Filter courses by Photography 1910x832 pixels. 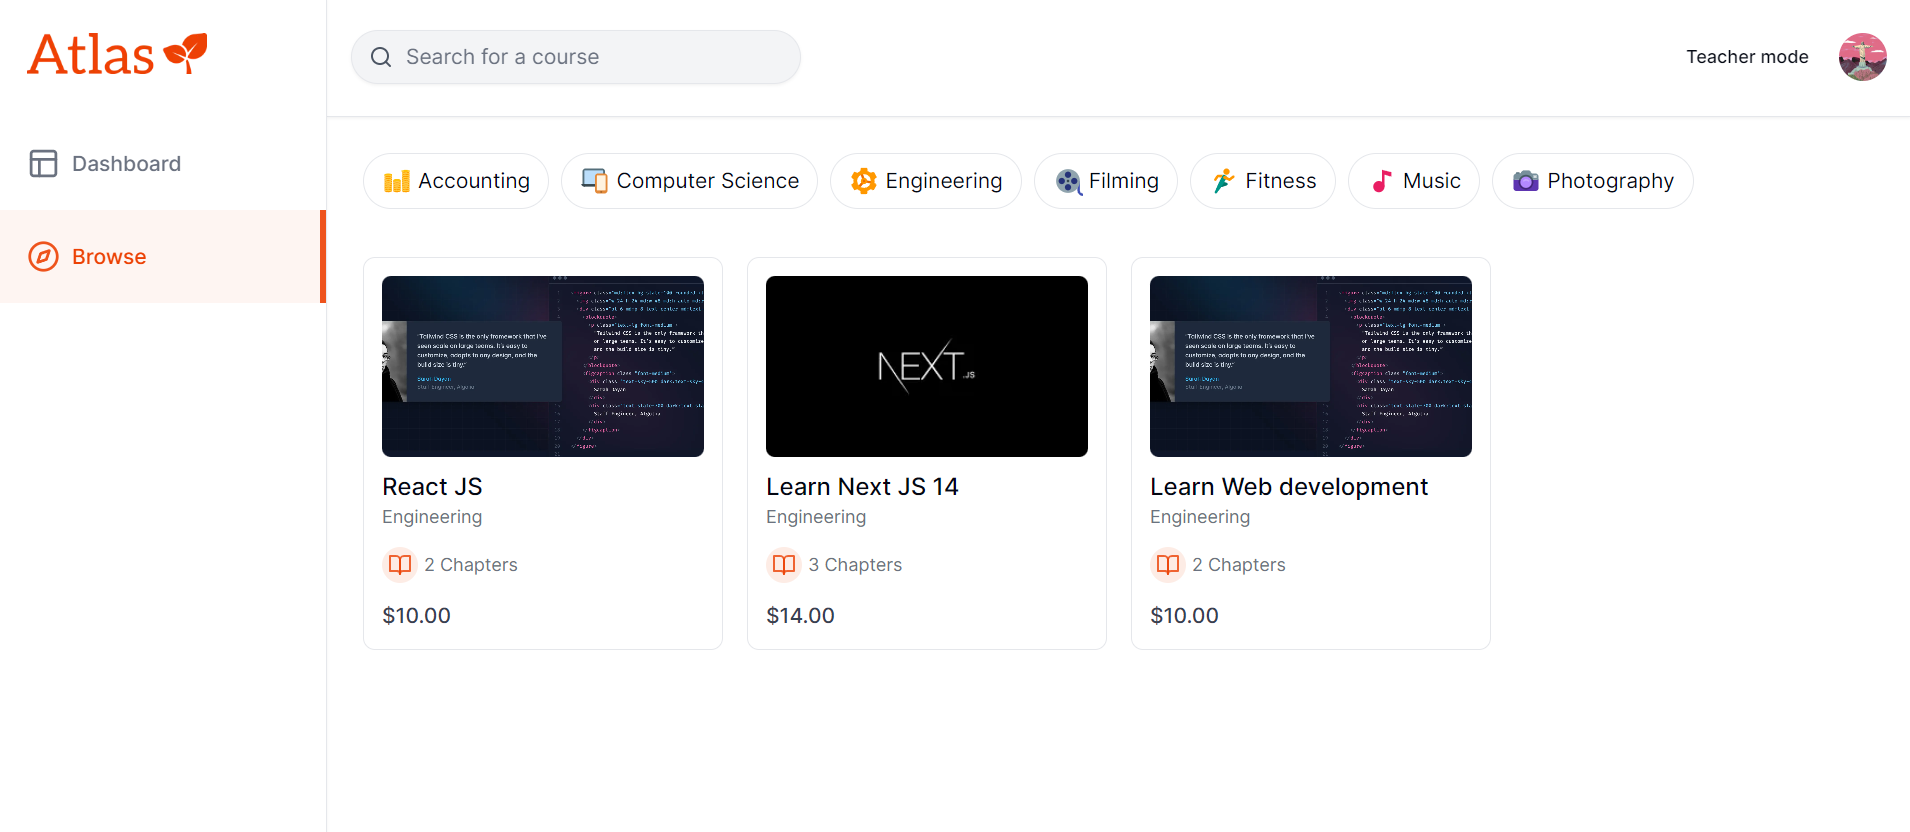(1593, 181)
